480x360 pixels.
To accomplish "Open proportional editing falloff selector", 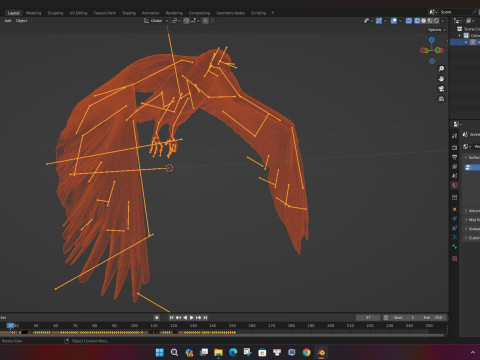I will click(212, 21).
